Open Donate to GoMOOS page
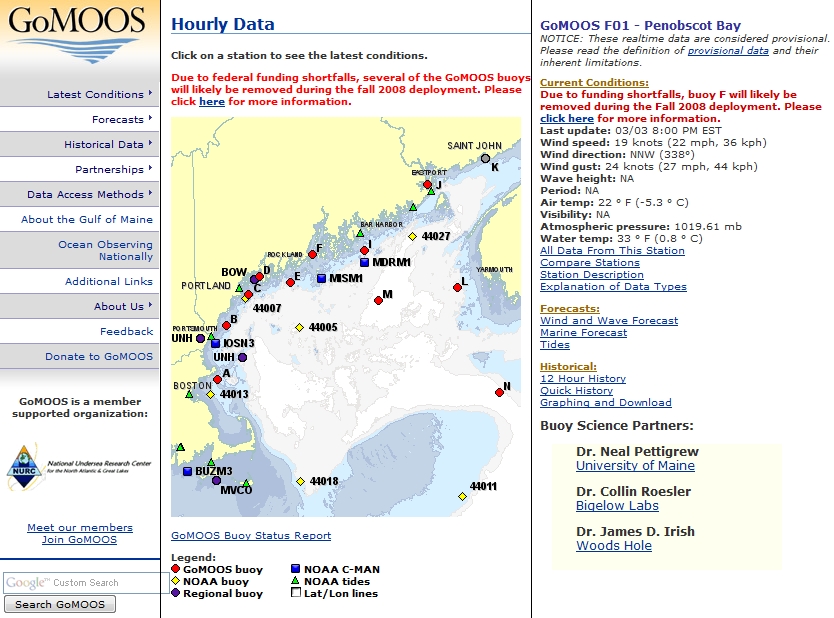This screenshot has width=834, height=618. [99, 356]
